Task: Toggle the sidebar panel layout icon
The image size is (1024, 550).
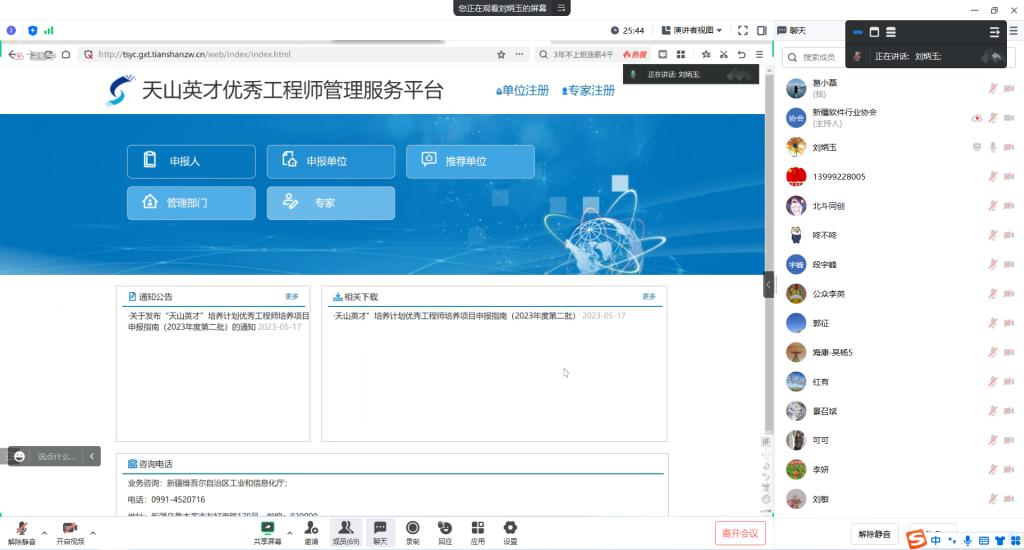Action: point(762,30)
